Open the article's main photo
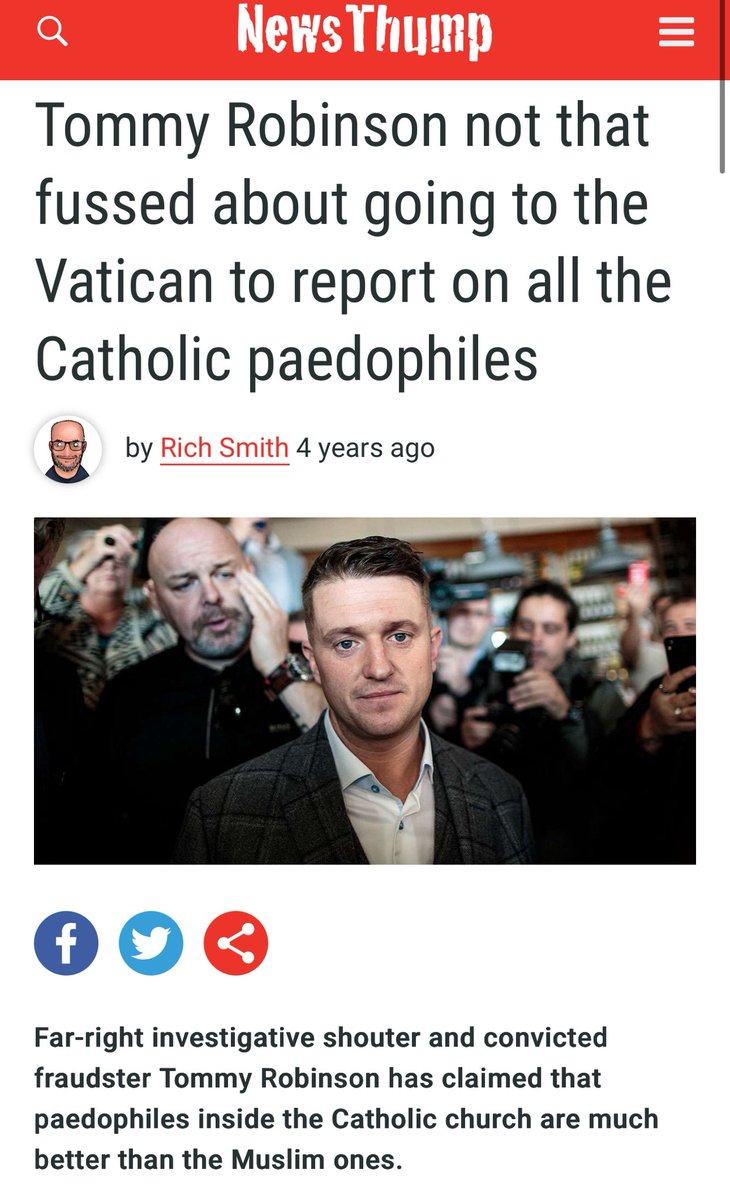Viewport: 730px width, 1200px height. [x=365, y=690]
